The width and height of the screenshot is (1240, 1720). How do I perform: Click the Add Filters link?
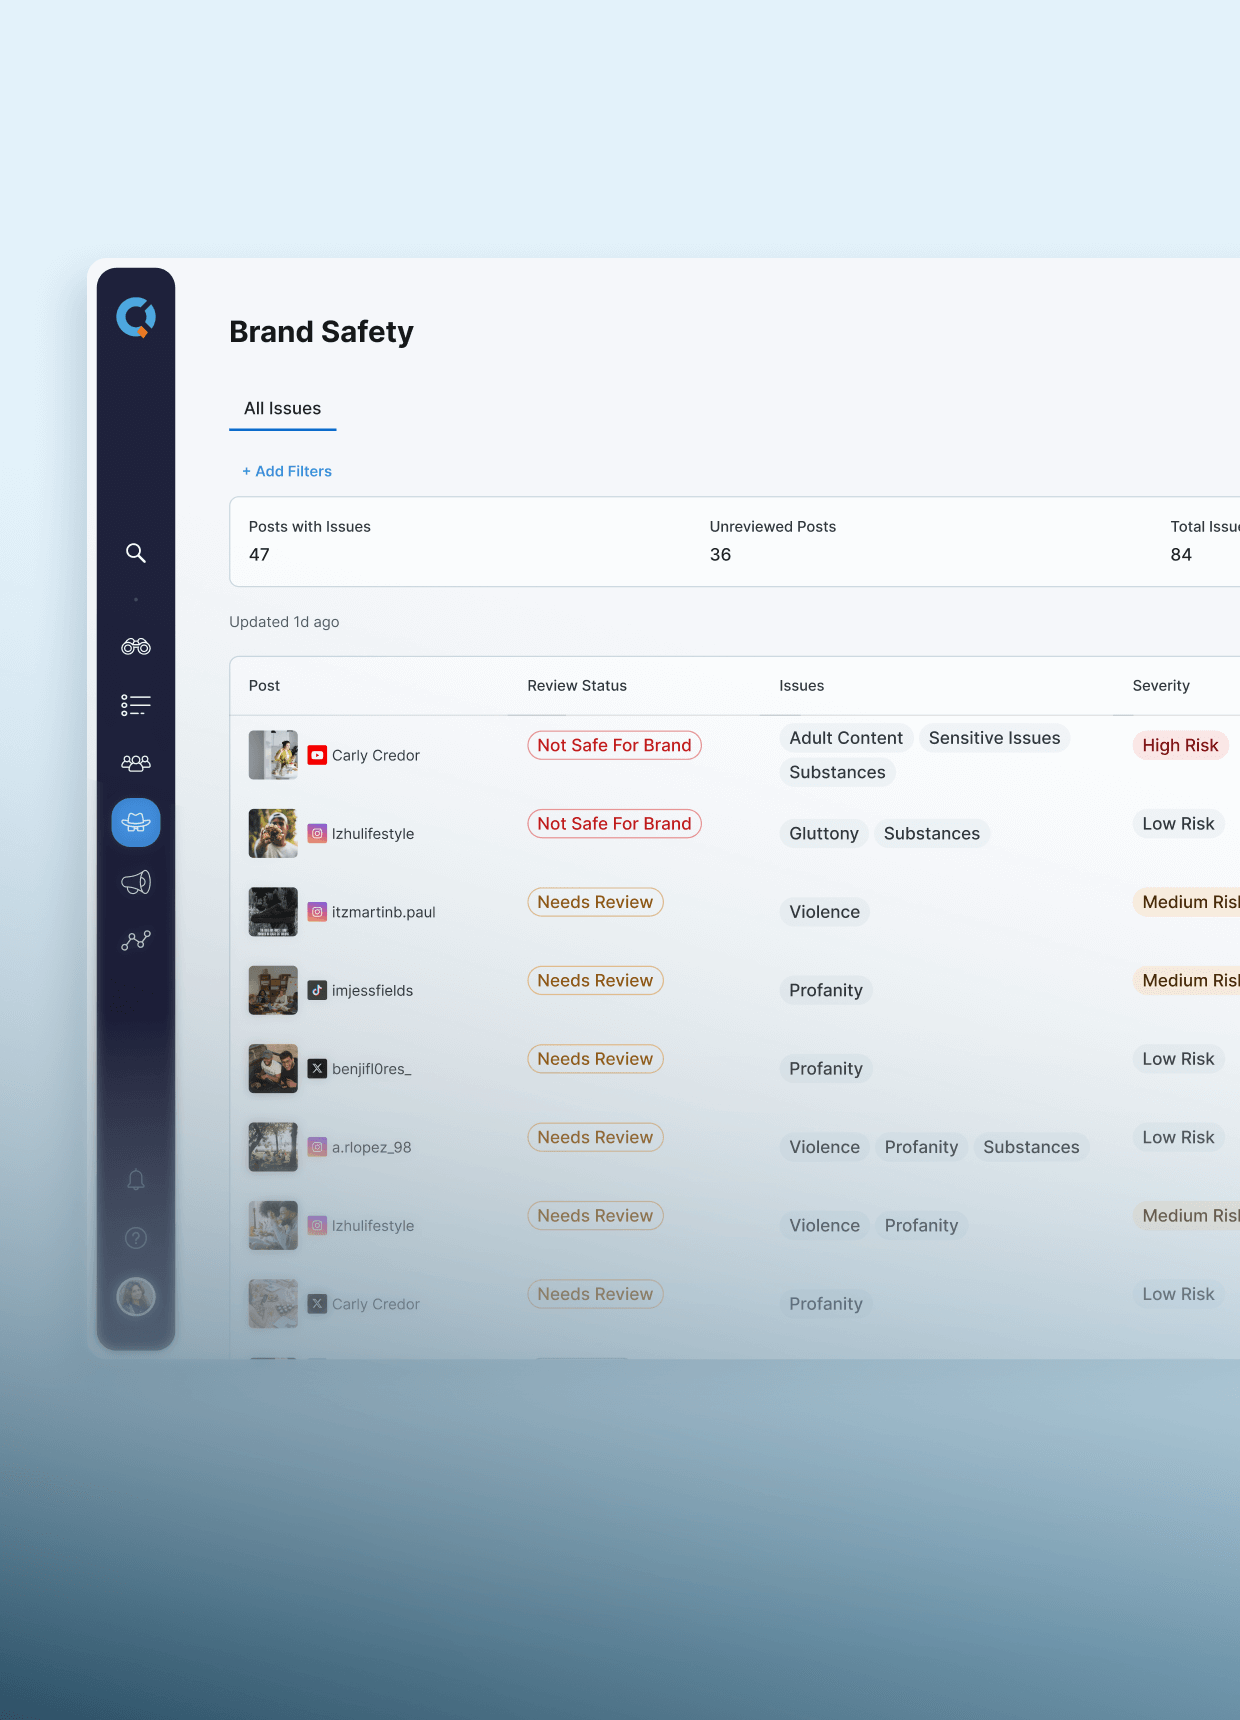tap(287, 471)
